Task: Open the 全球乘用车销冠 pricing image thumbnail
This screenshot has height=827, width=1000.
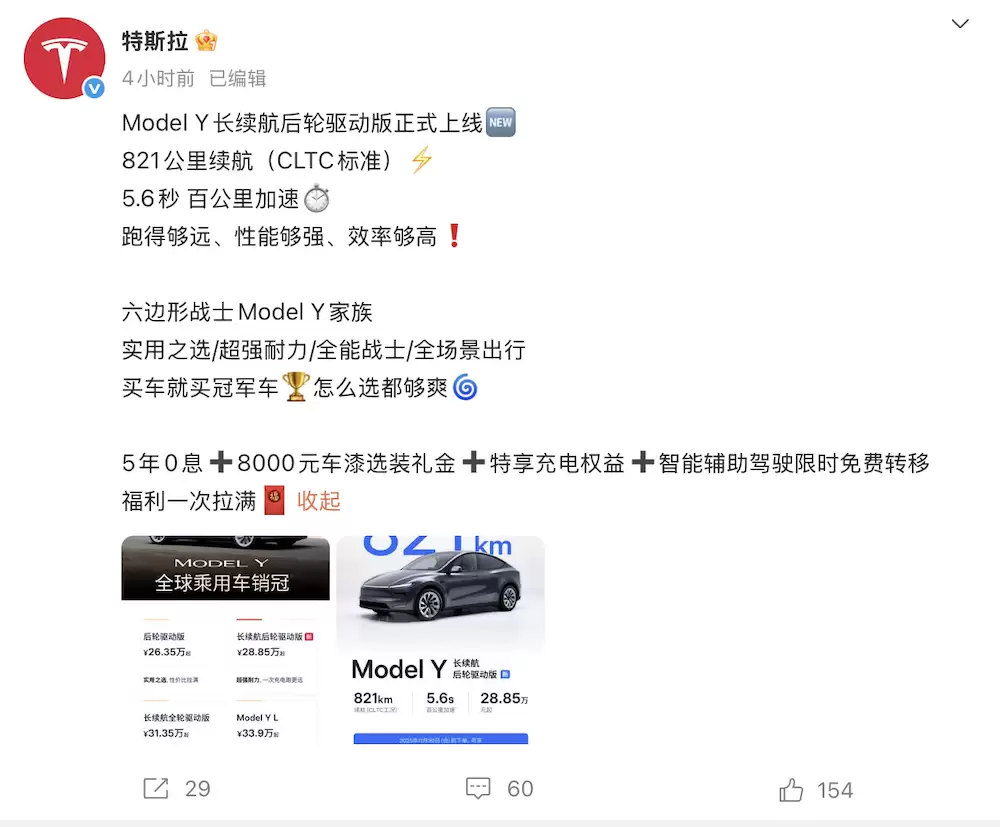Action: coord(226,640)
